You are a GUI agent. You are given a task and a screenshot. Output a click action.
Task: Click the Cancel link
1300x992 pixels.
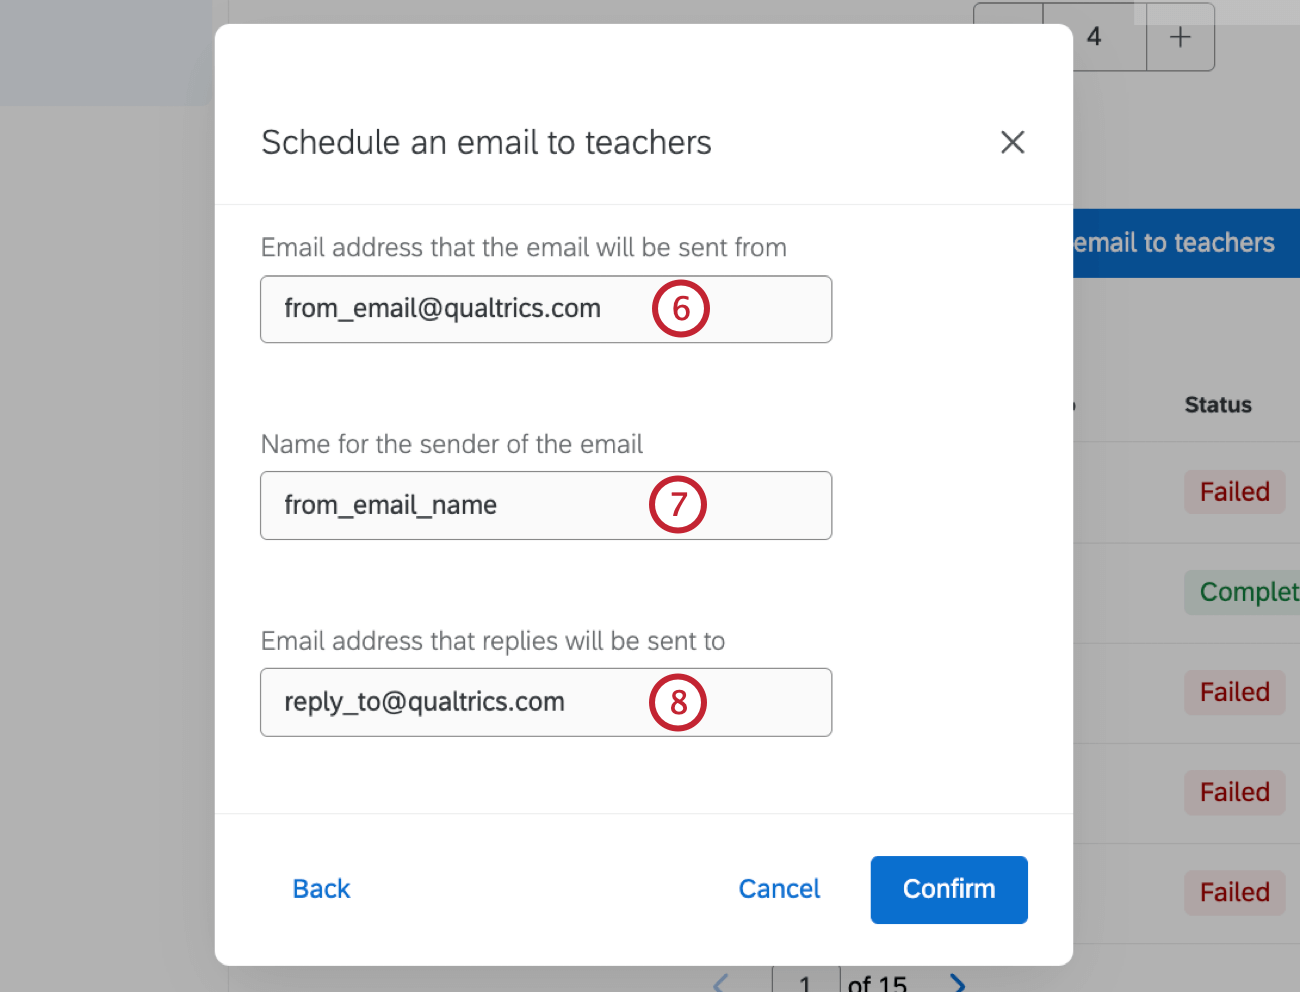pos(779,889)
